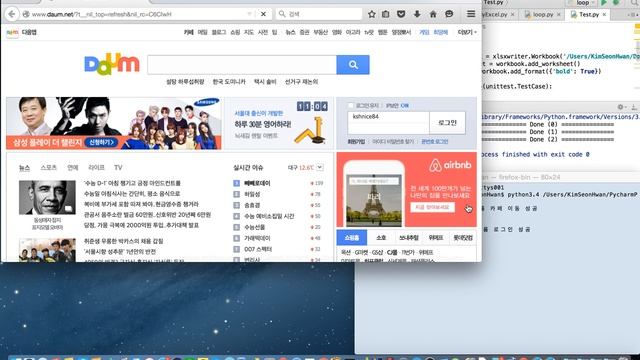Screen dimensions: 640x360
Task: Close the loop.py tab in PyCharm
Action: pos(559,14)
